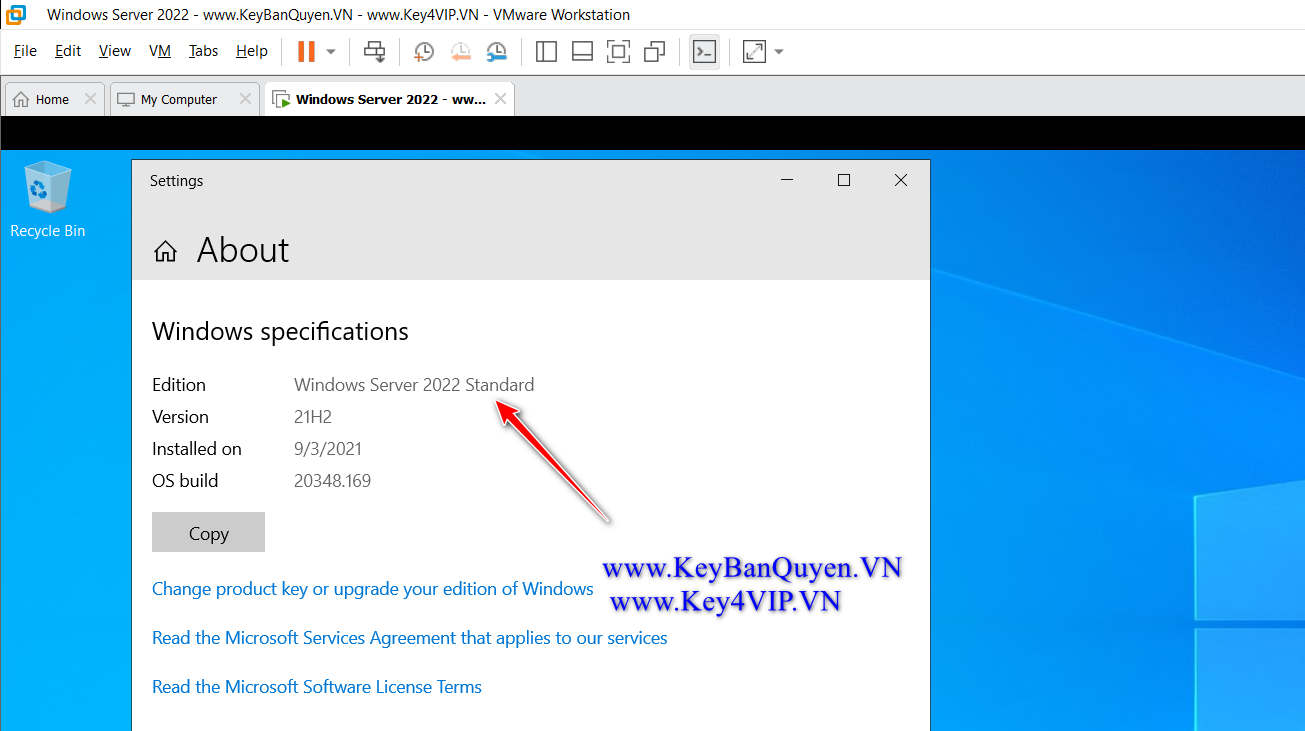Click the Windows Server 2022 Standard edition text

pyautogui.click(x=414, y=385)
